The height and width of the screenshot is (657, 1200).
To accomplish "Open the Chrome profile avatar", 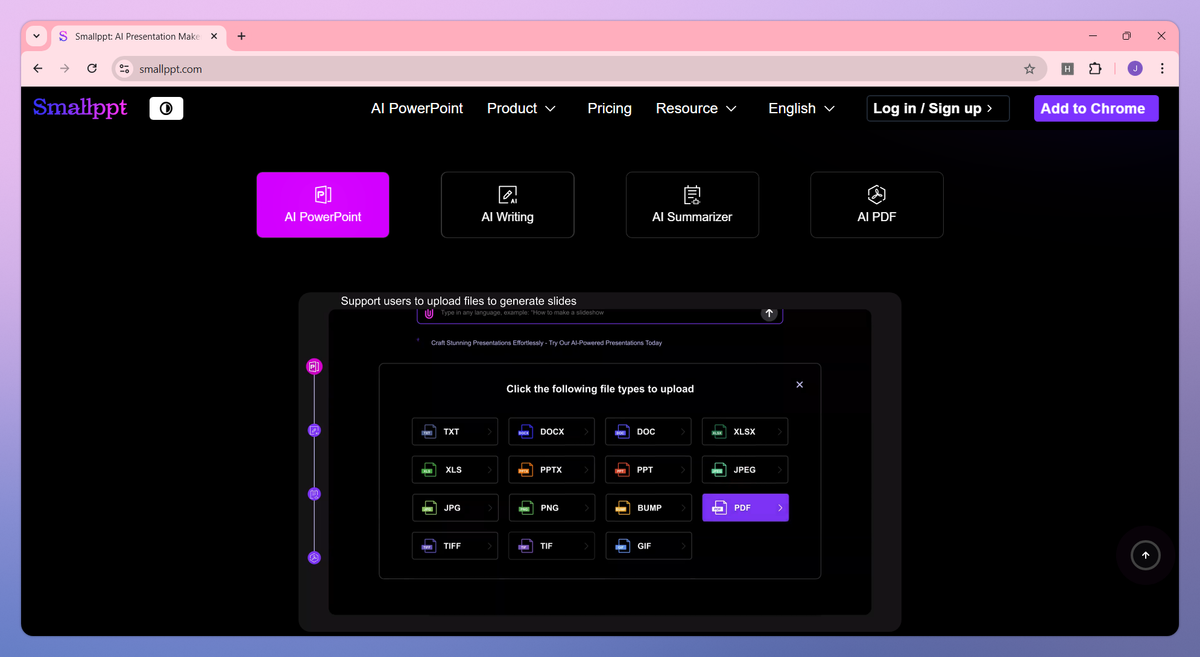I will pyautogui.click(x=1135, y=69).
